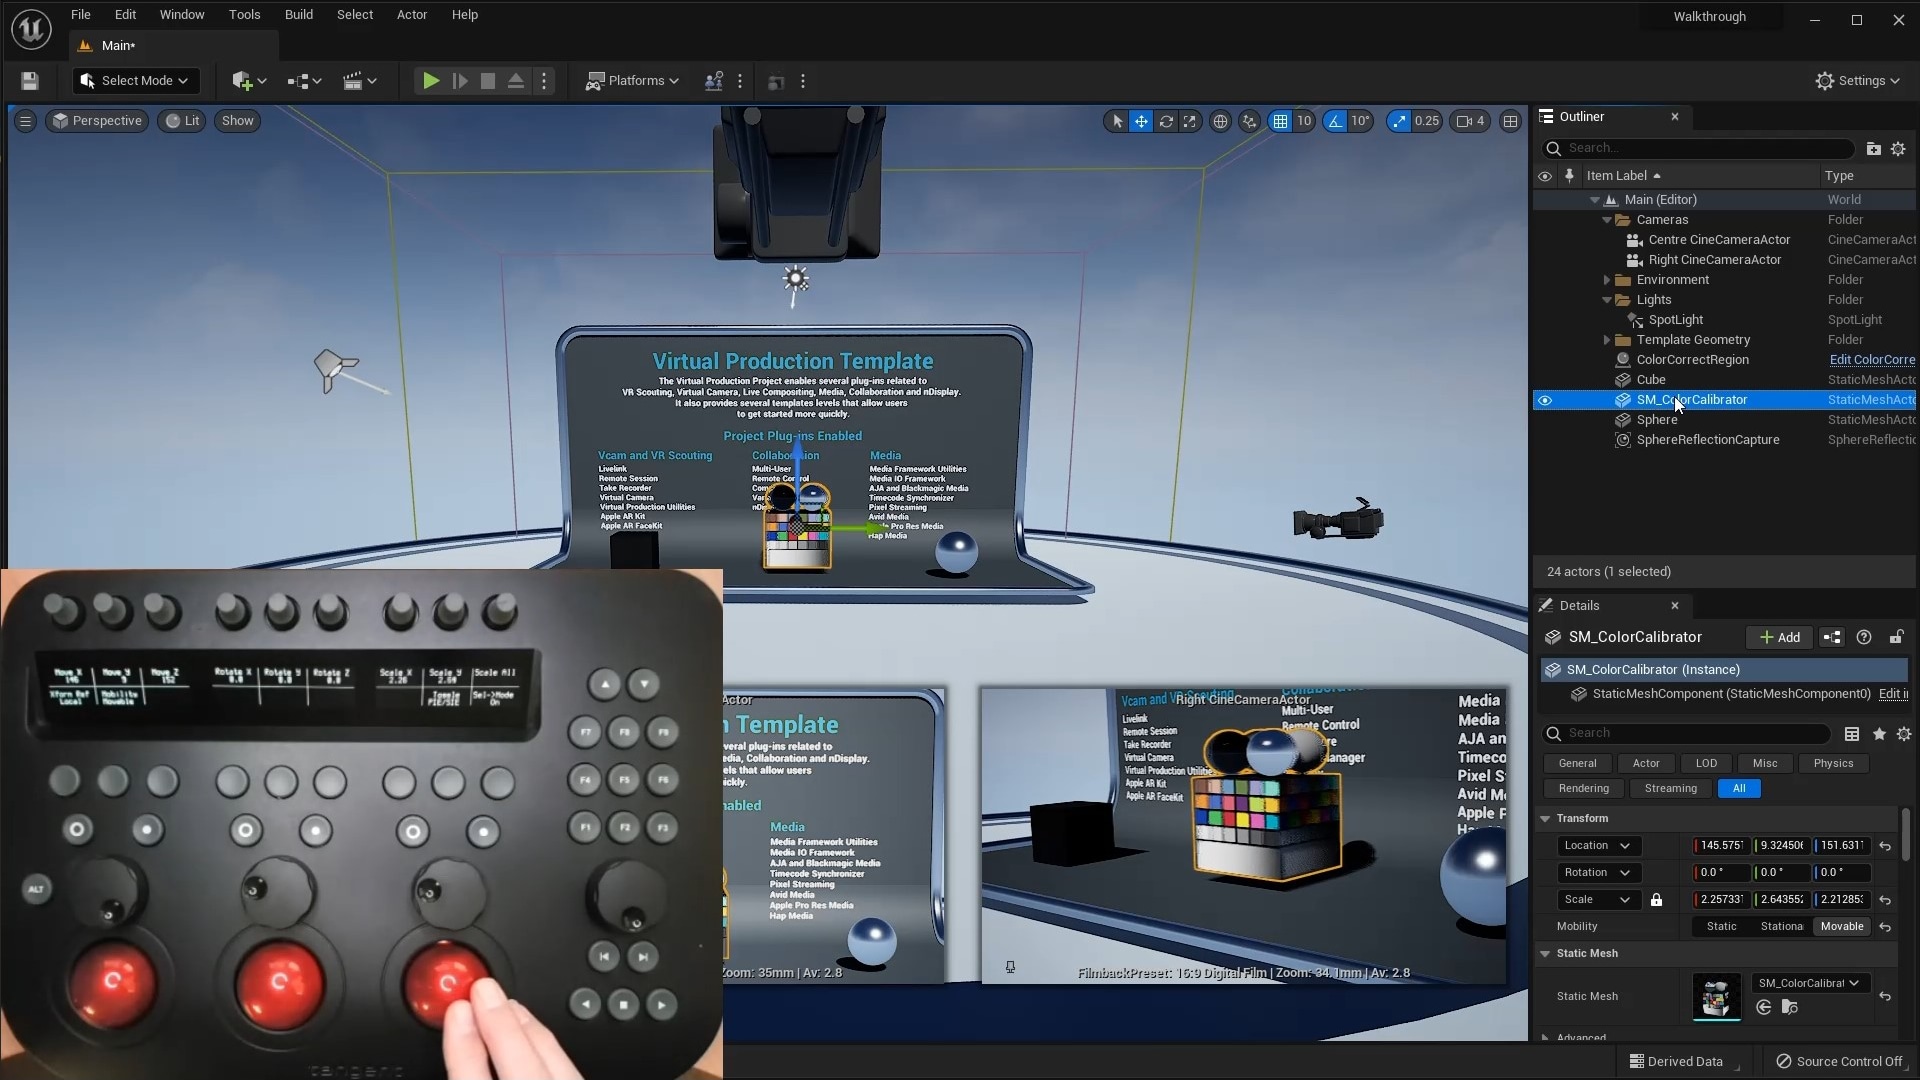This screenshot has width=1920, height=1080.
Task: Open the camera speed setting
Action: coord(1471,121)
